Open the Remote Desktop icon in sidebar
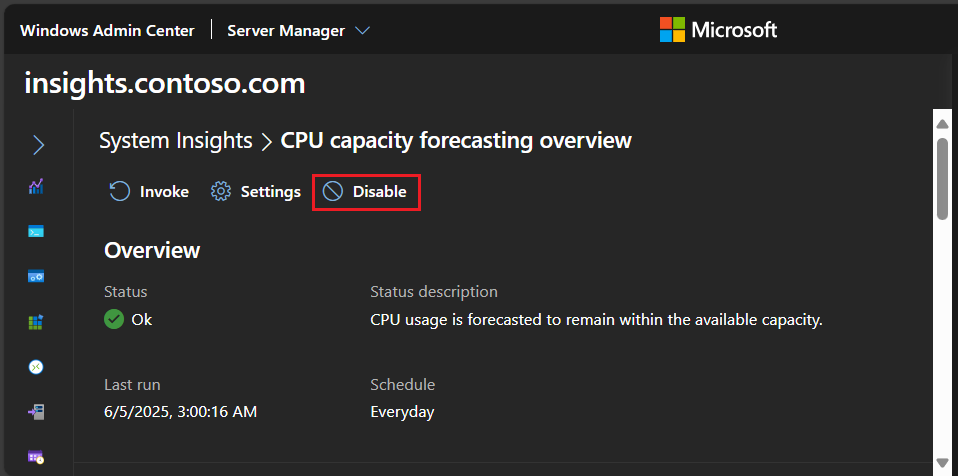This screenshot has height=476, width=958. tap(36, 367)
